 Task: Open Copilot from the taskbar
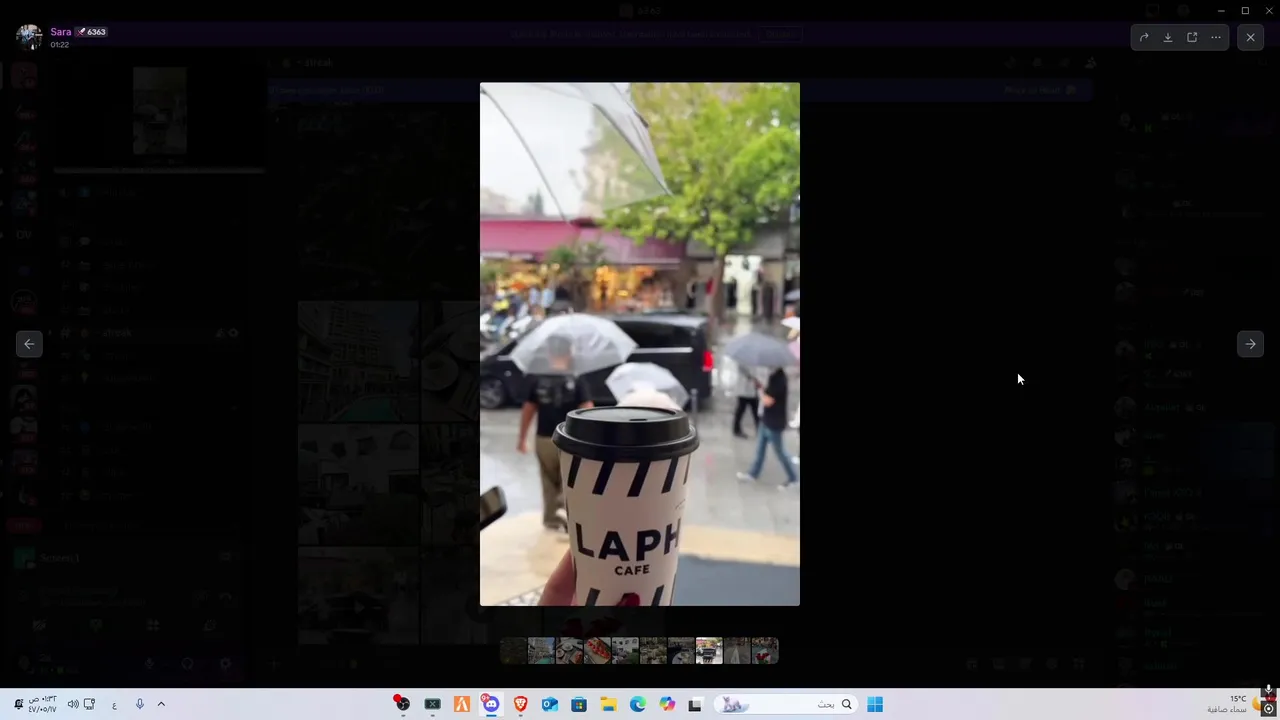(x=667, y=704)
